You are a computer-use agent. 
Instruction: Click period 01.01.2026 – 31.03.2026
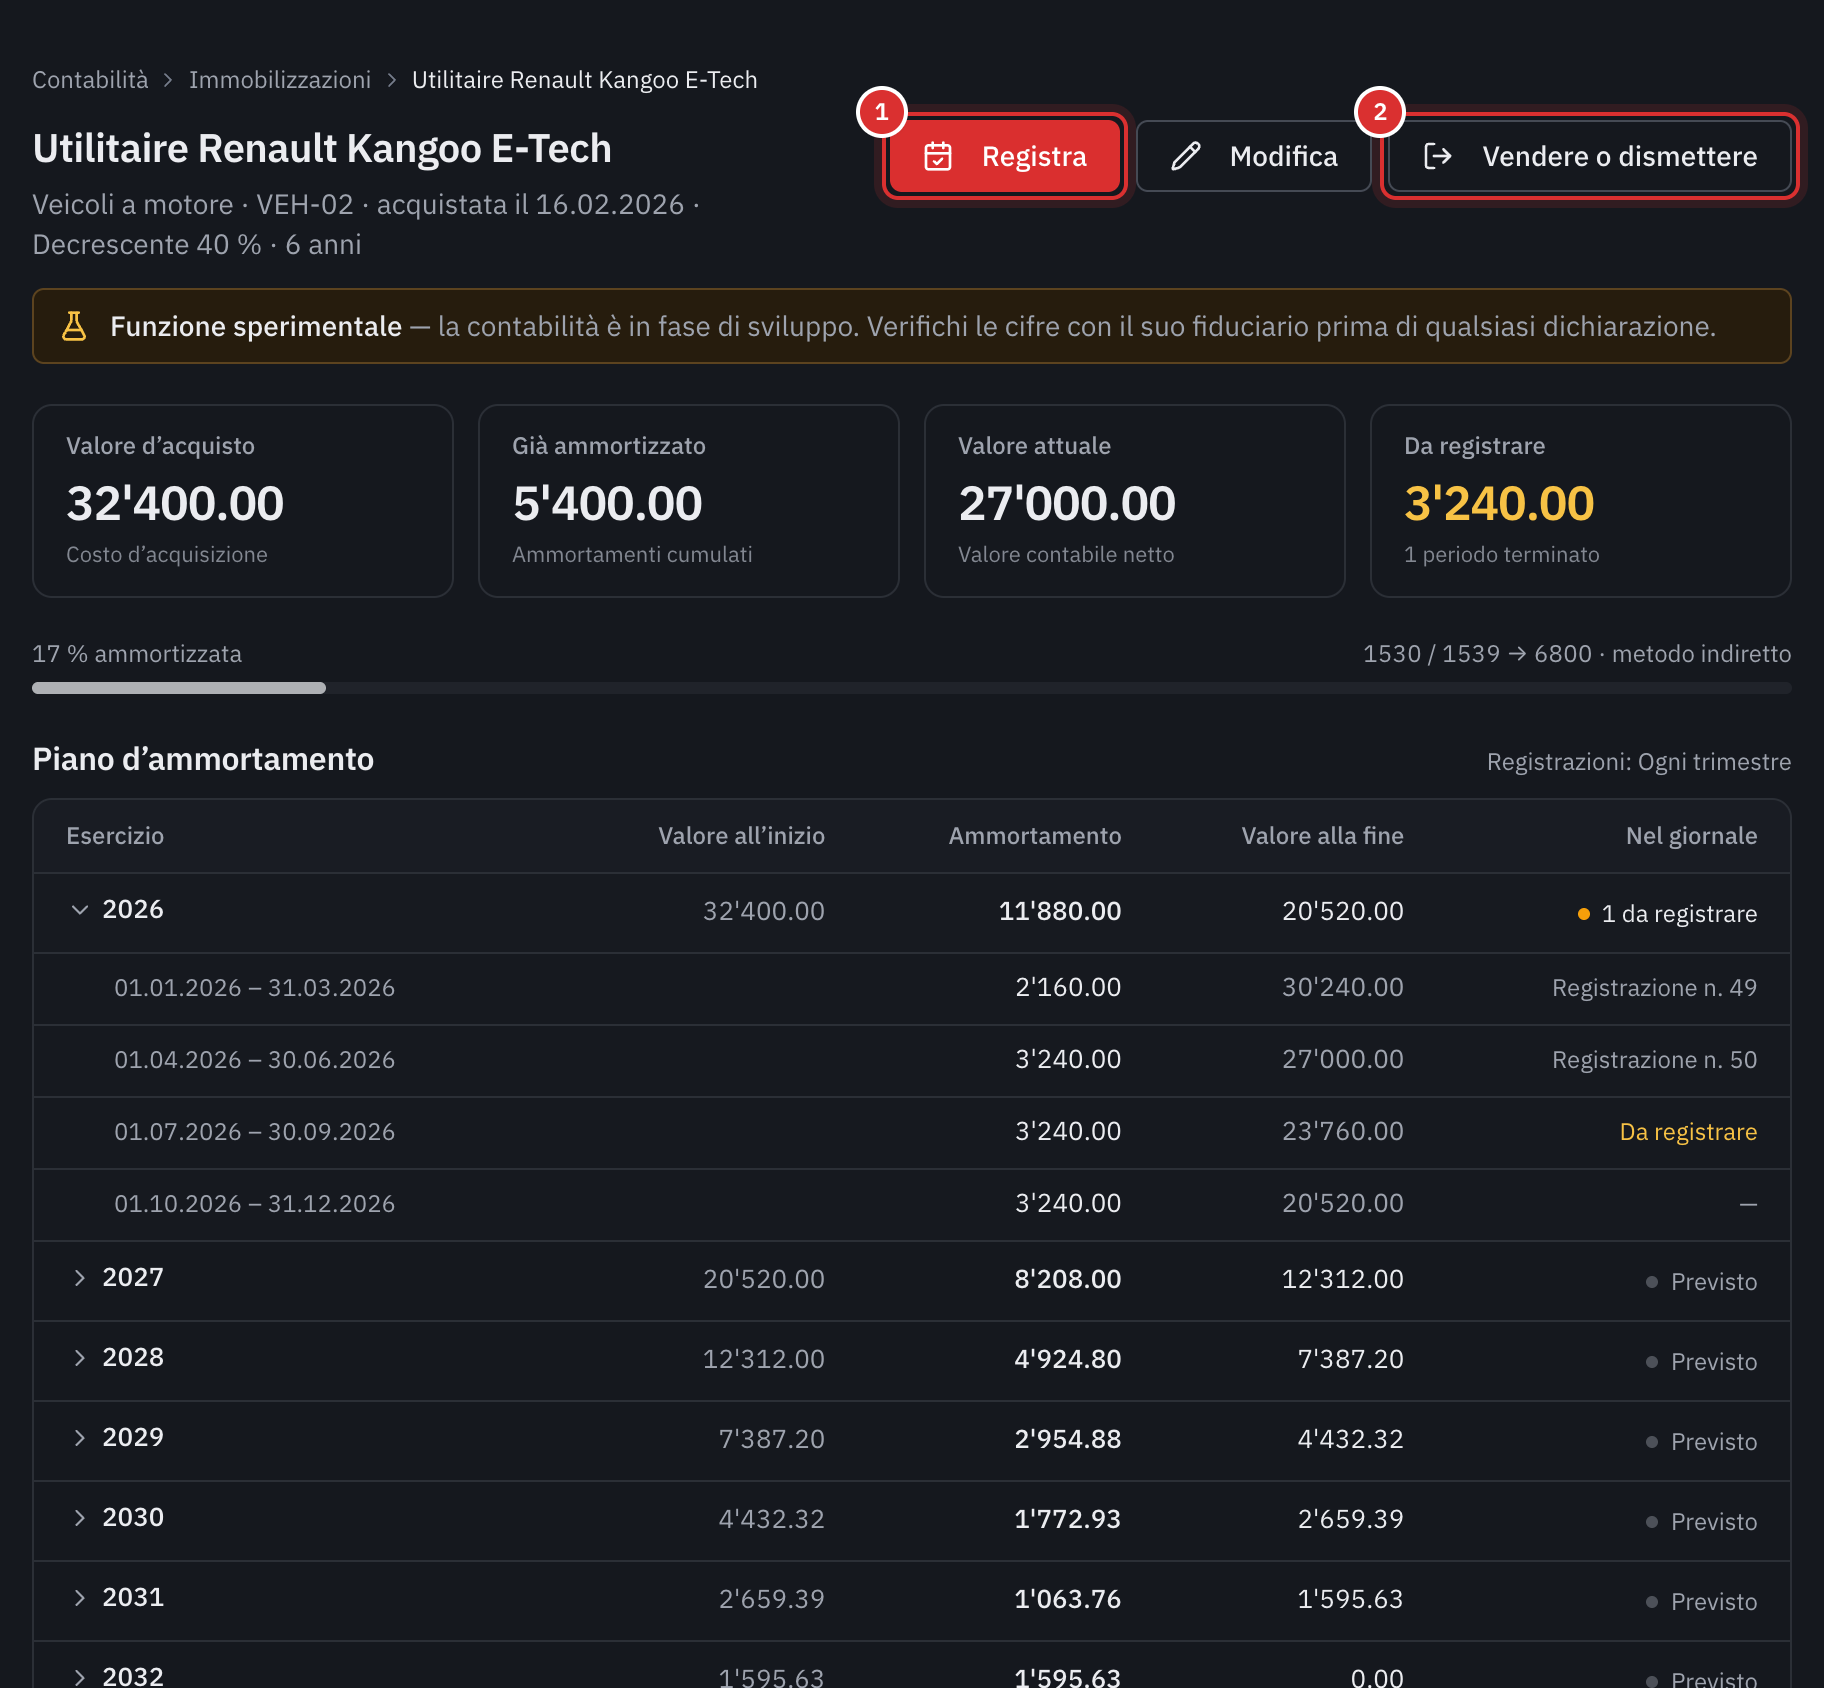coord(255,988)
